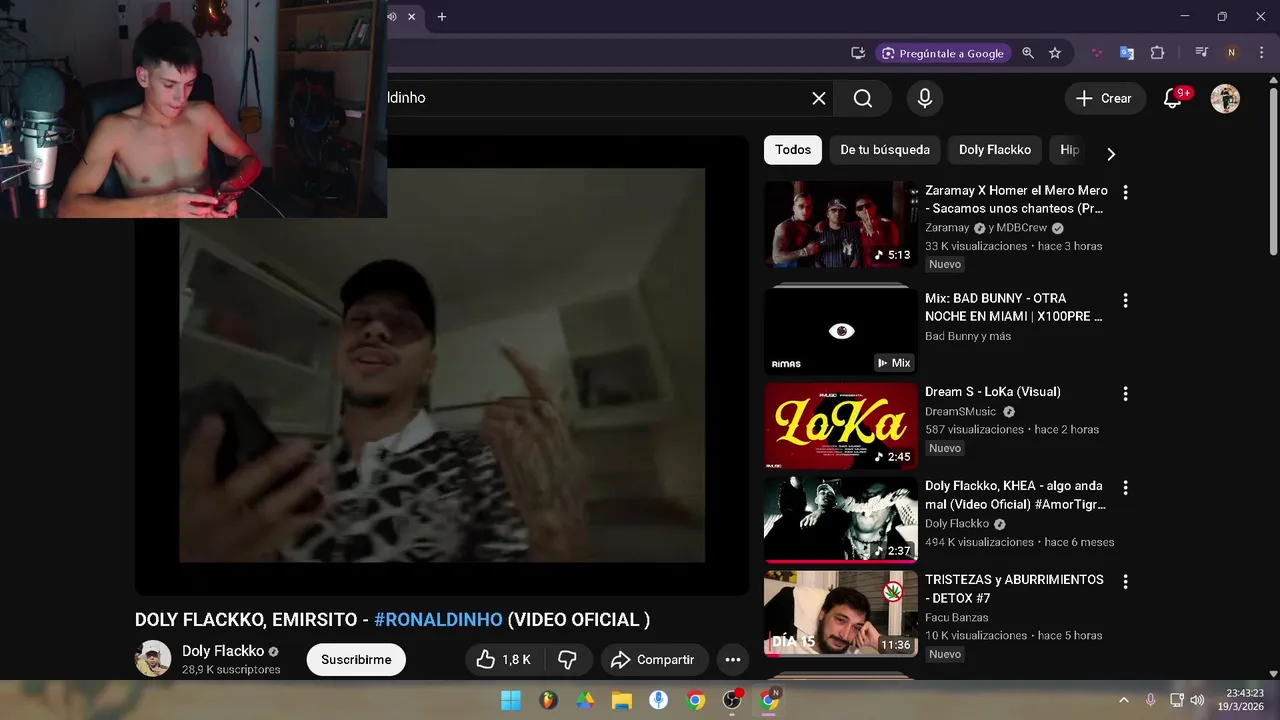The image size is (1280, 720).
Task: Open options for BAD BUNNY mix
Action: click(x=1125, y=300)
